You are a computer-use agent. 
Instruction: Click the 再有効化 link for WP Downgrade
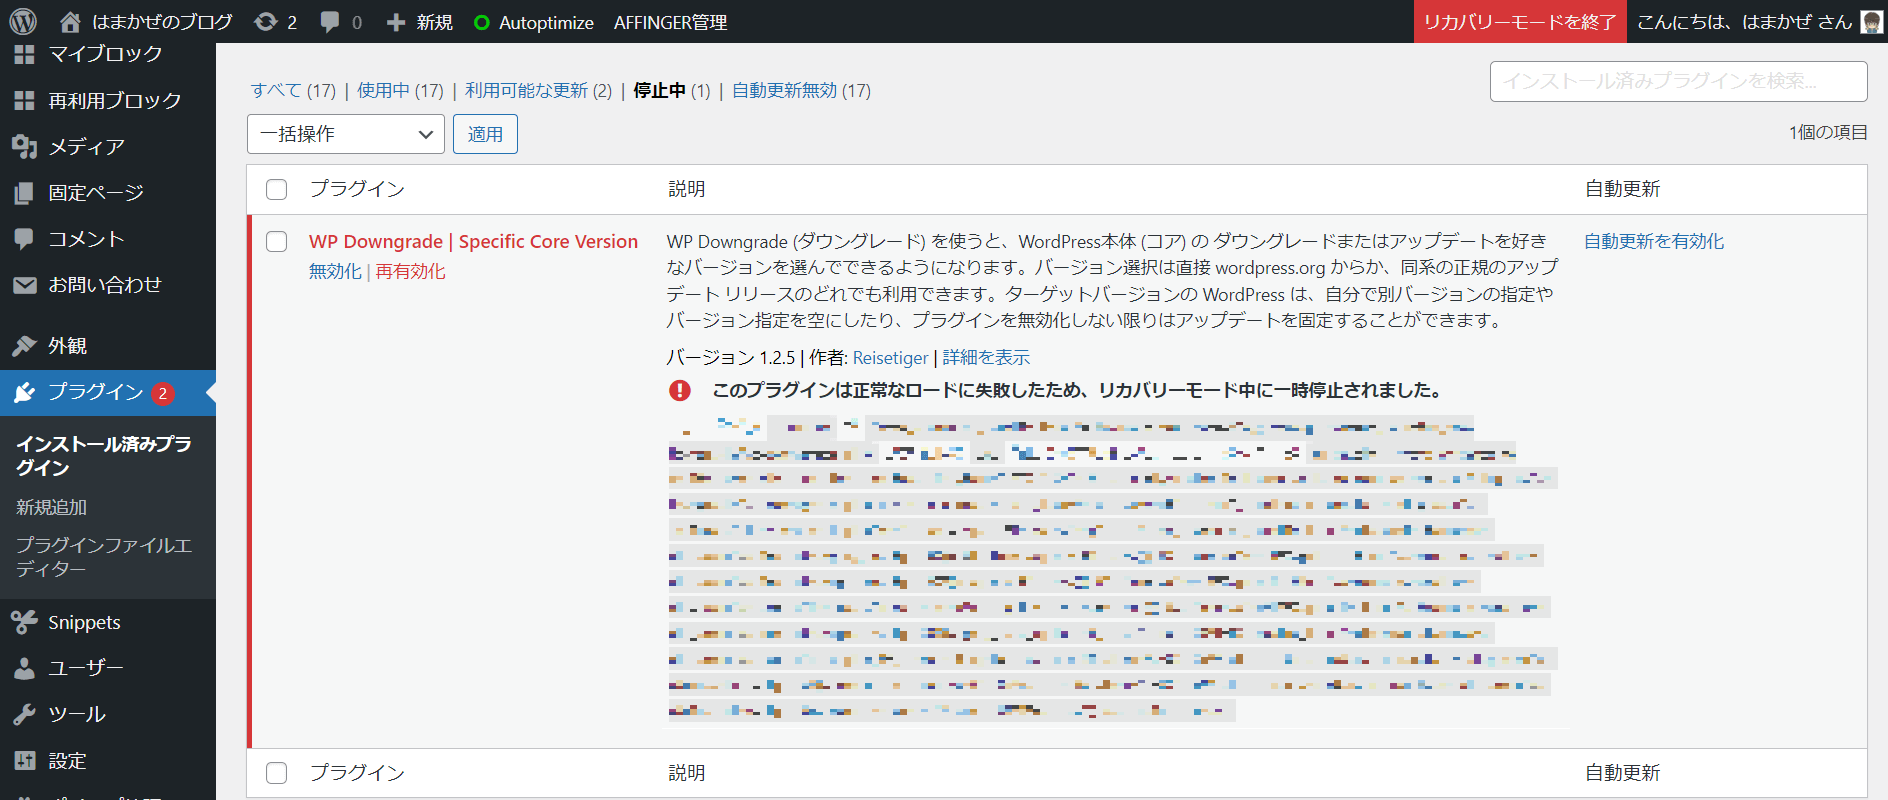[411, 271]
